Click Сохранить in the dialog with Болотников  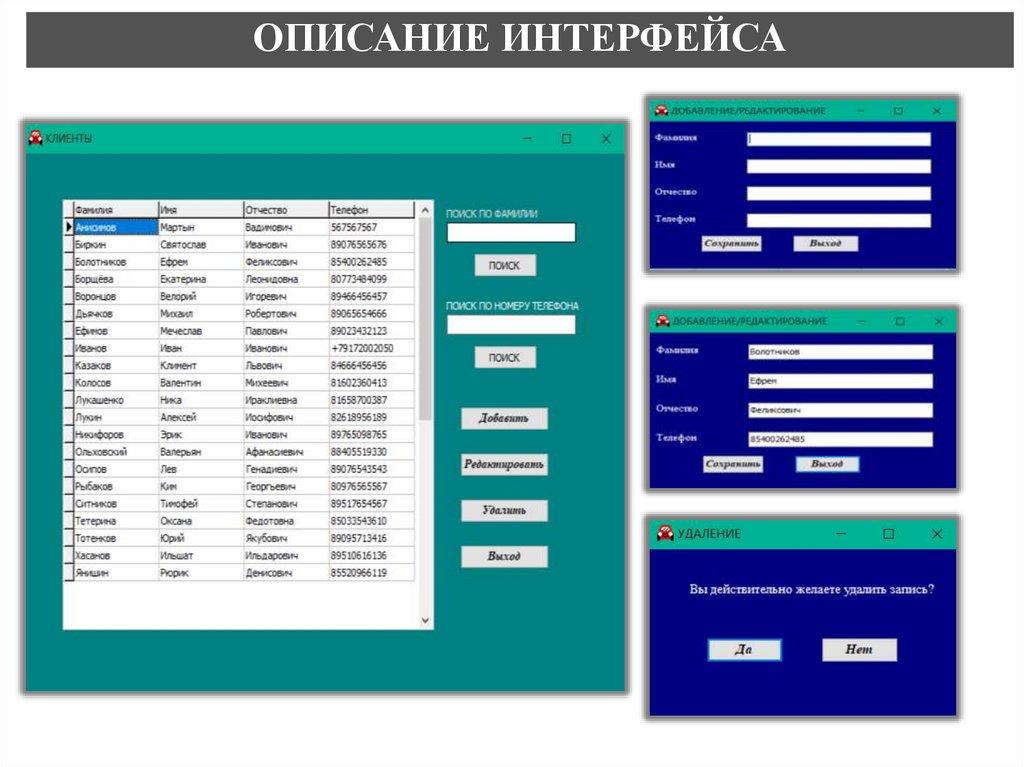pyautogui.click(x=733, y=464)
